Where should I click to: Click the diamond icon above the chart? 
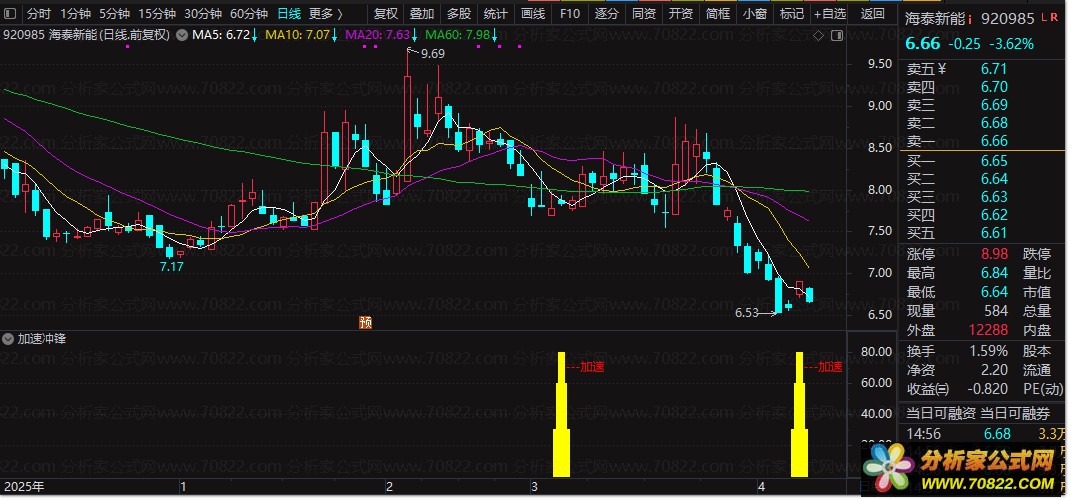[818, 36]
